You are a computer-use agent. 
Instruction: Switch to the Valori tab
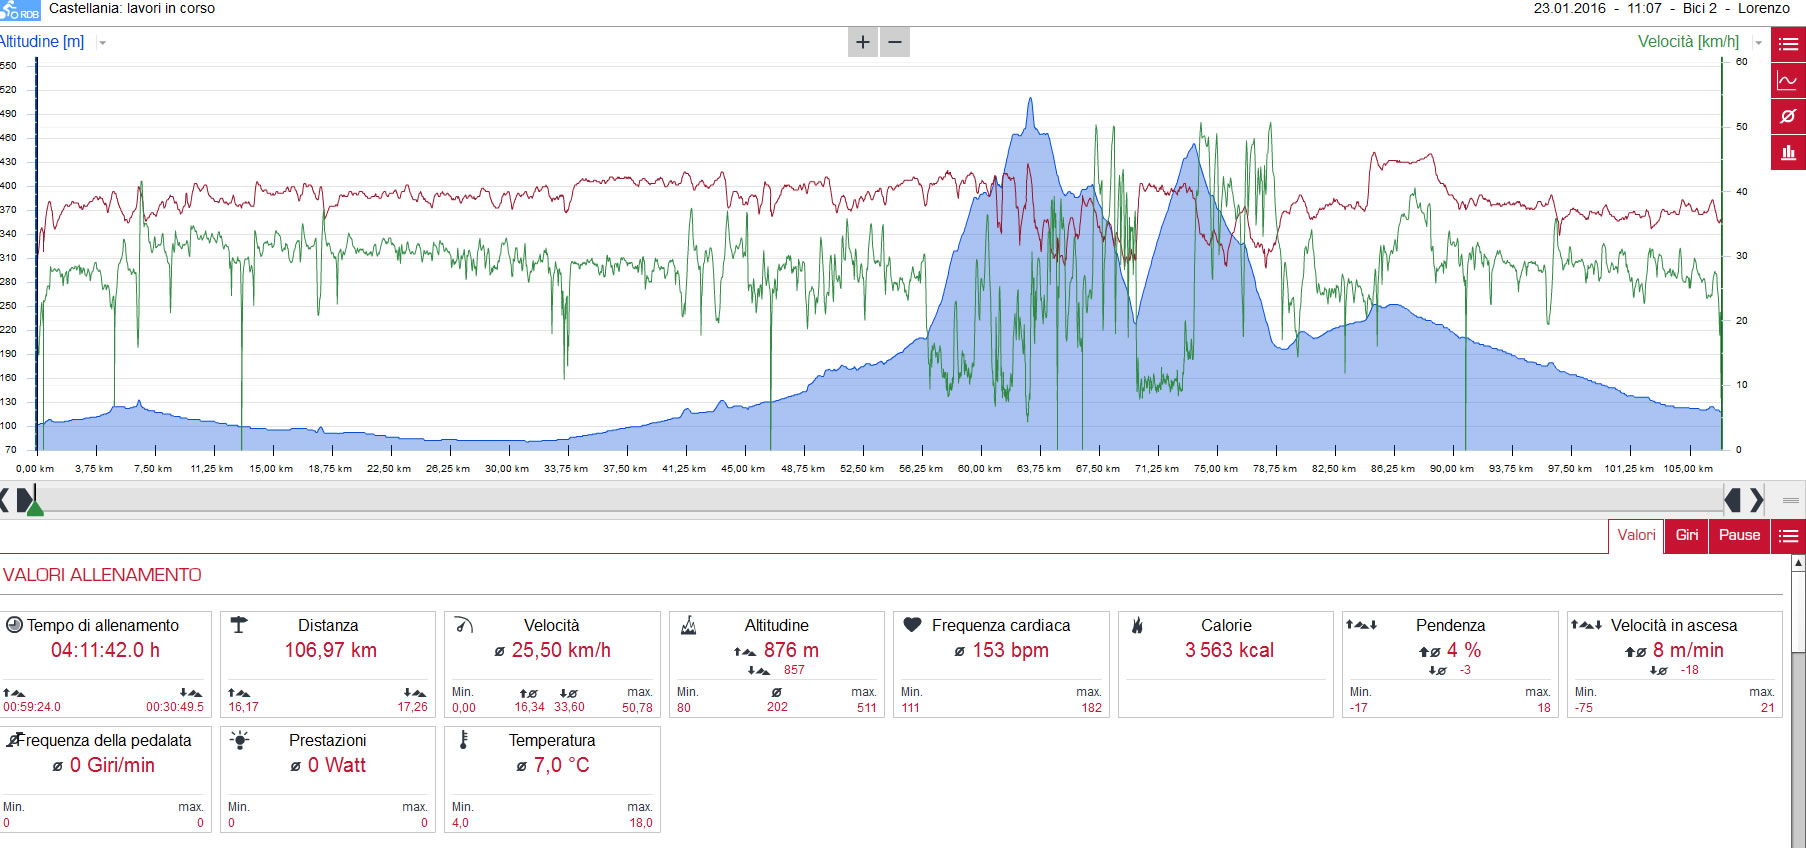[1636, 535]
